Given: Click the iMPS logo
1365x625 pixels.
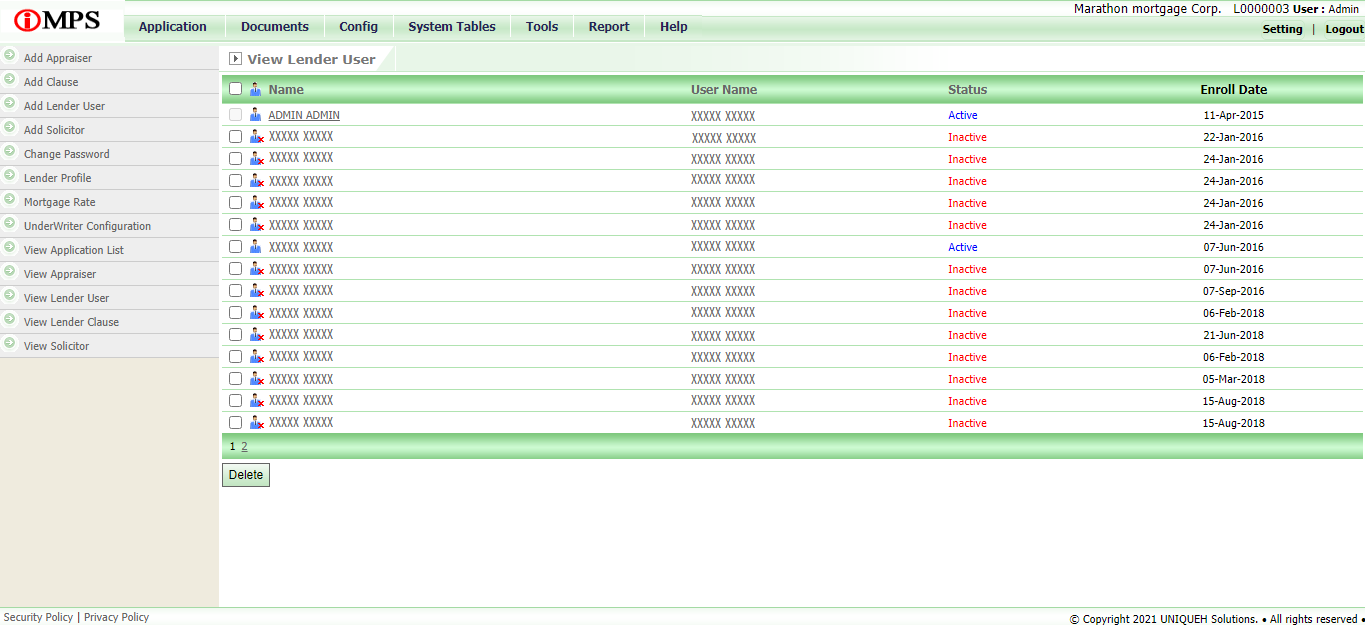Looking at the screenshot, I should click(57, 20).
